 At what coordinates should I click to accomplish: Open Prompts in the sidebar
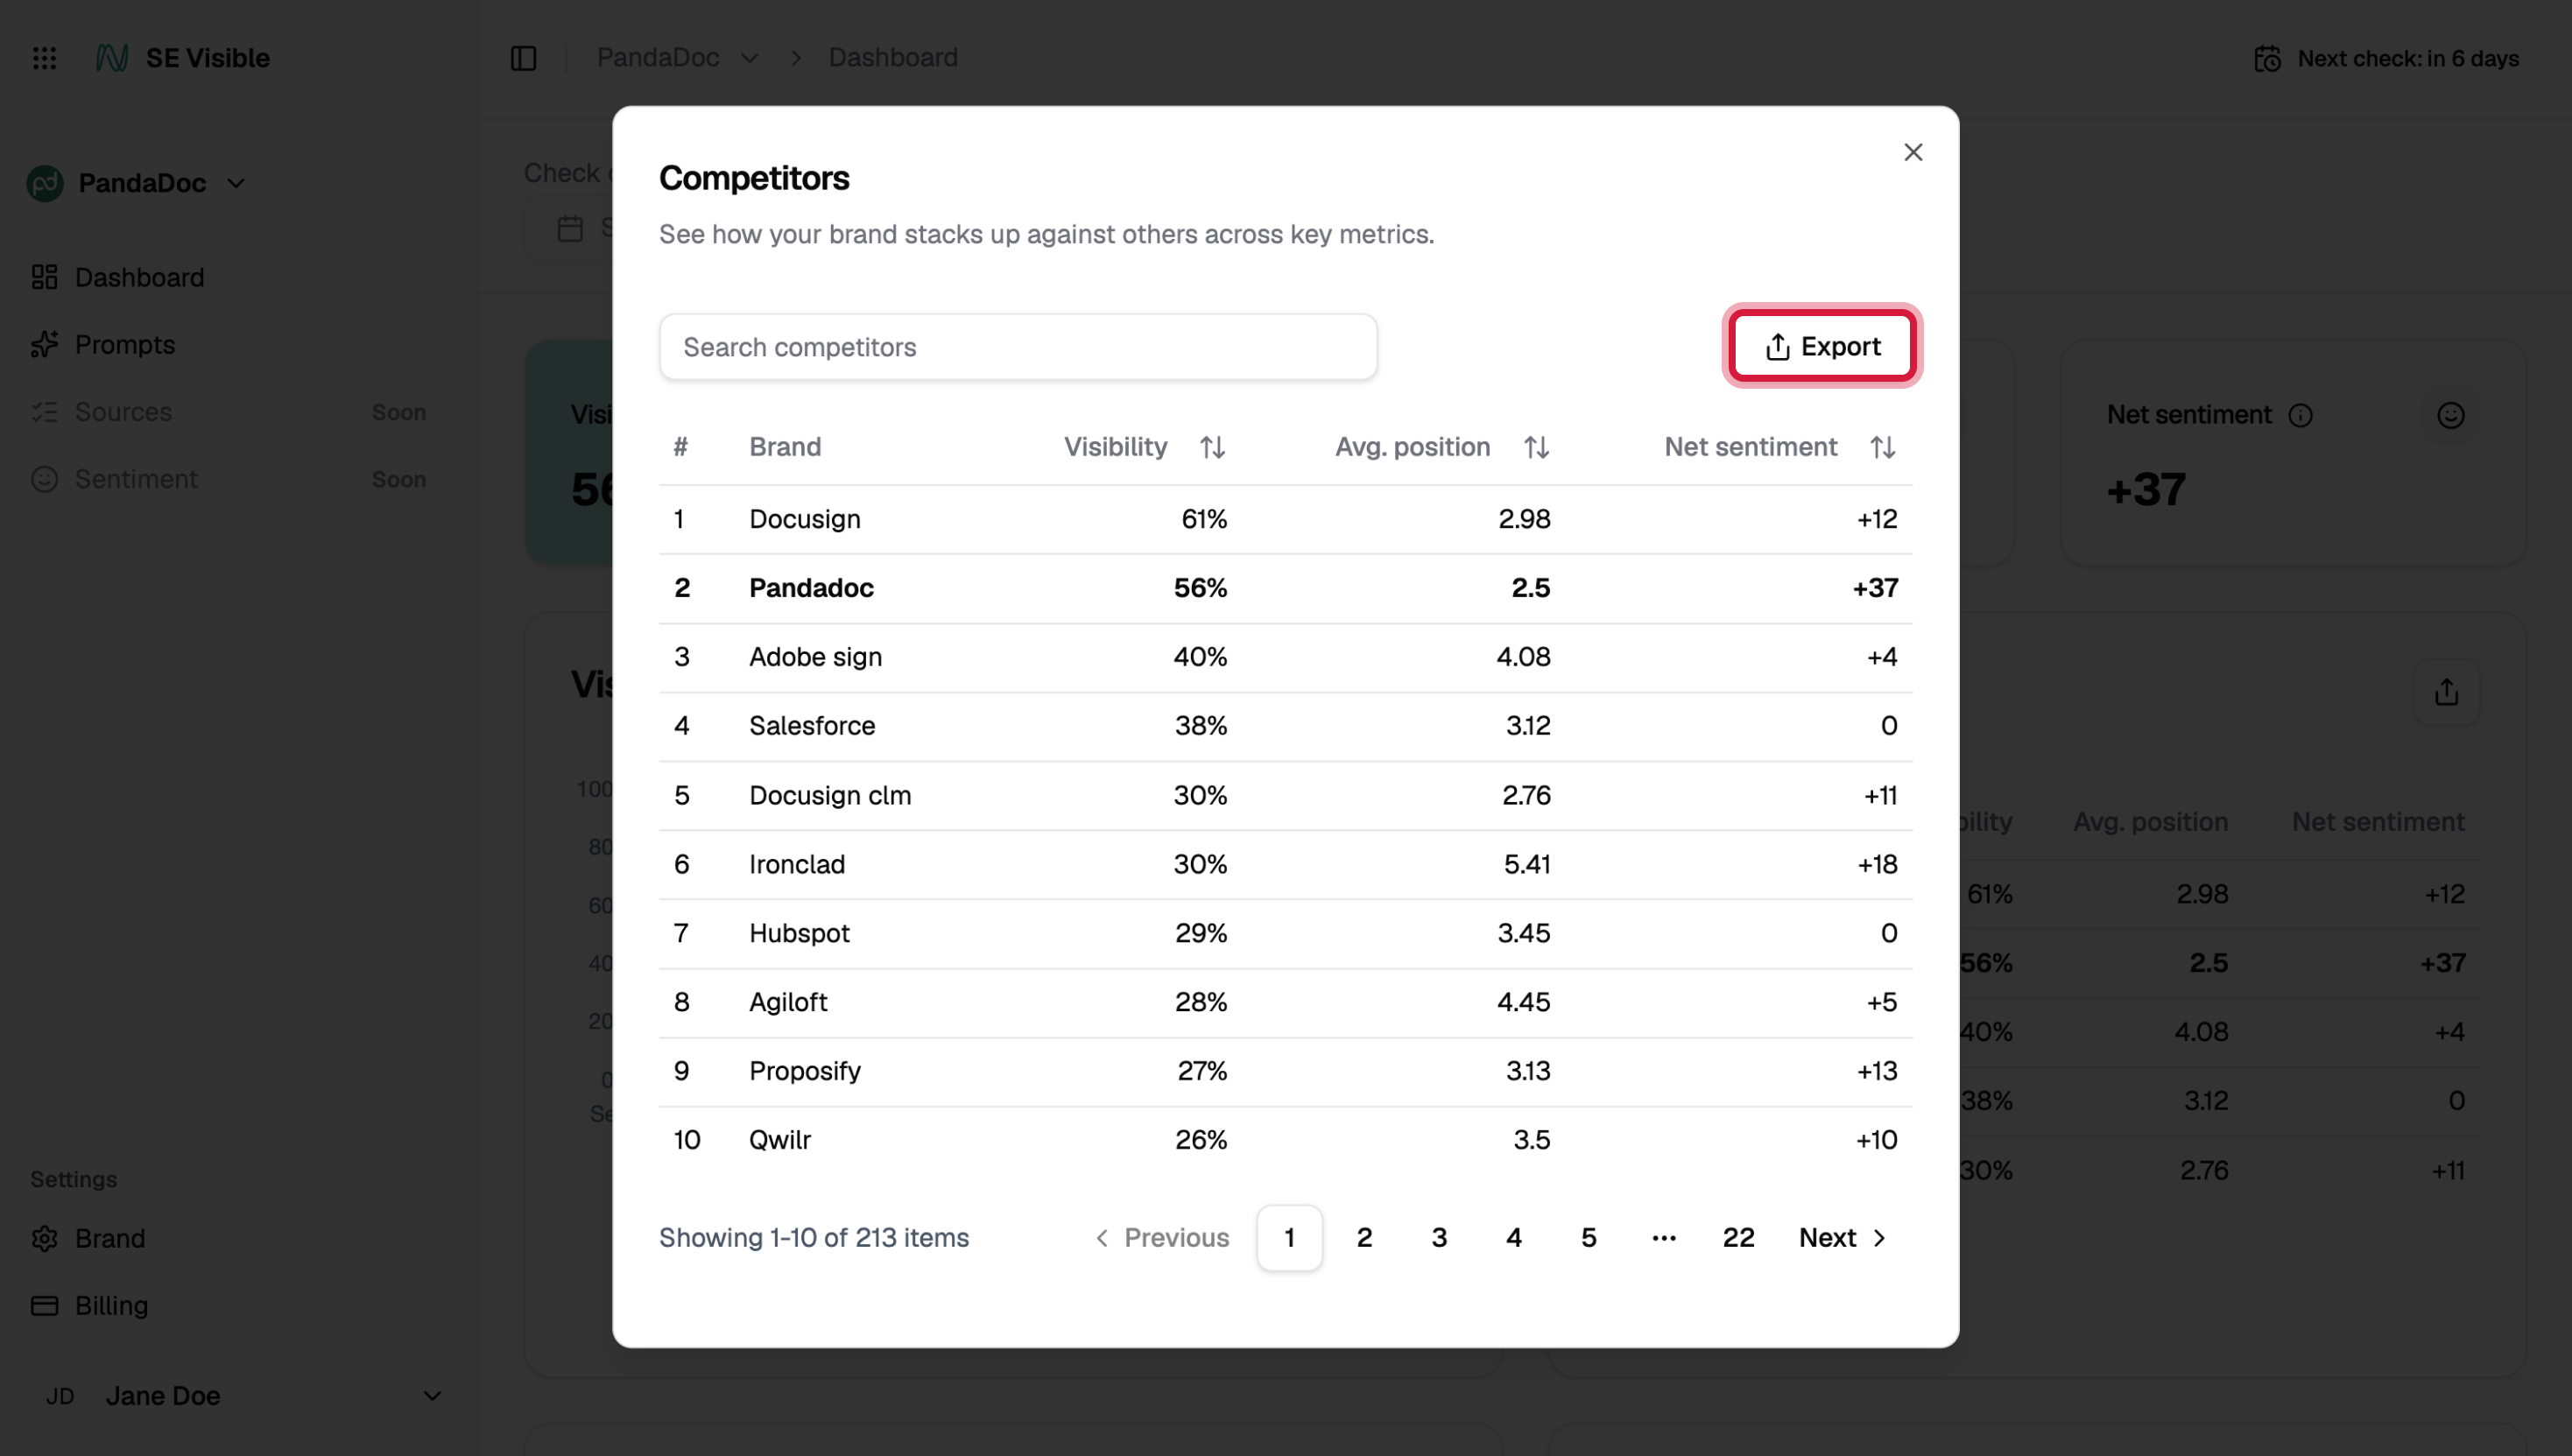(x=124, y=344)
